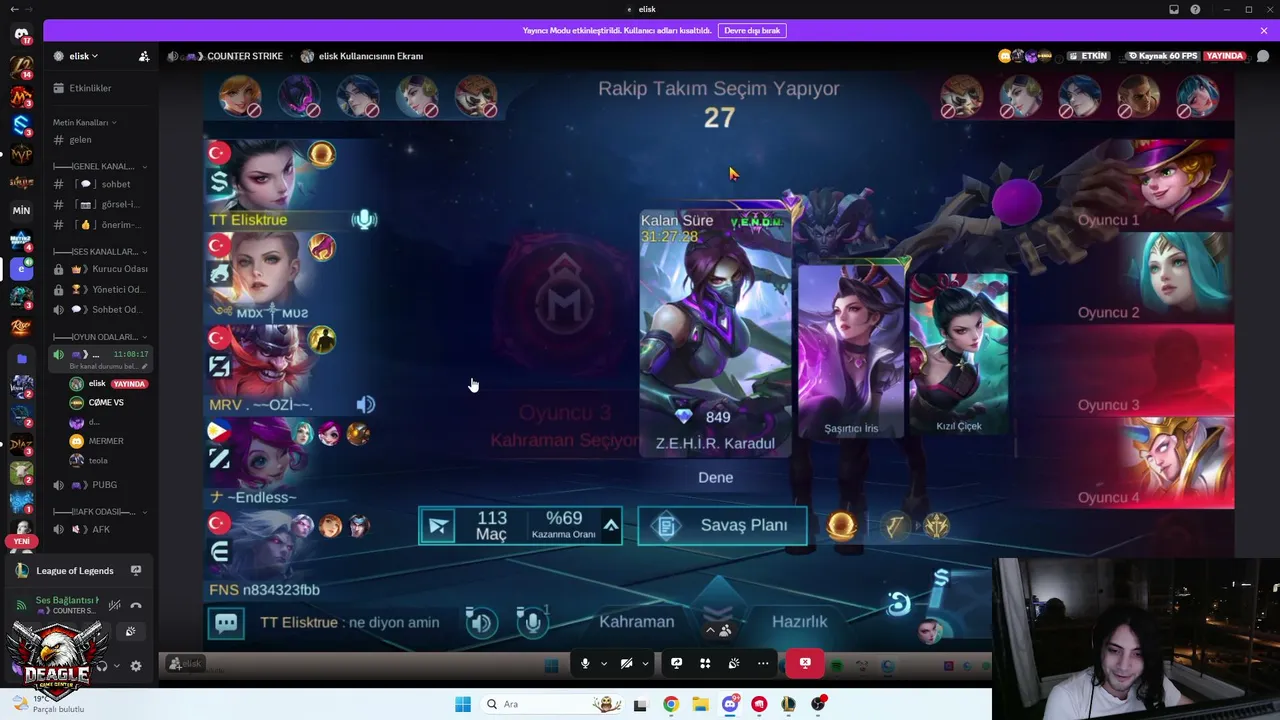Toggle the in-game microphone button
This screenshot has height=720, width=1280.
(x=533, y=623)
